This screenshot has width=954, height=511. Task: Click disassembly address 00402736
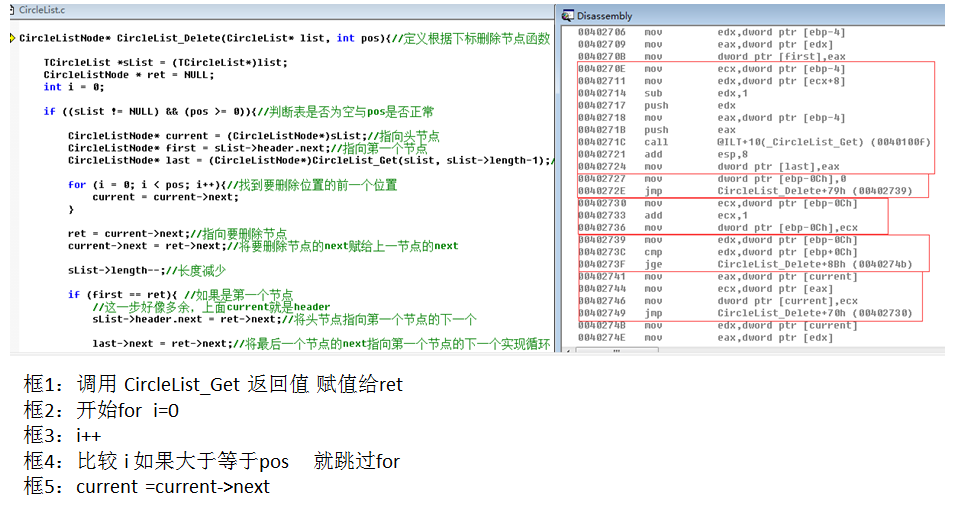point(601,228)
